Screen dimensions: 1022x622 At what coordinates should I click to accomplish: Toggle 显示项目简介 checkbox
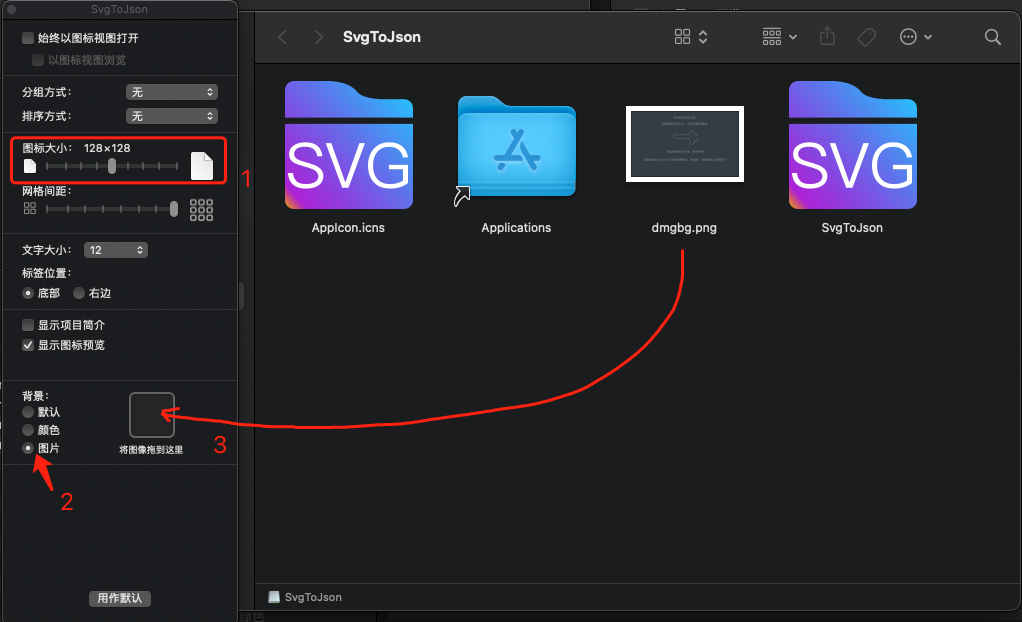pos(28,325)
